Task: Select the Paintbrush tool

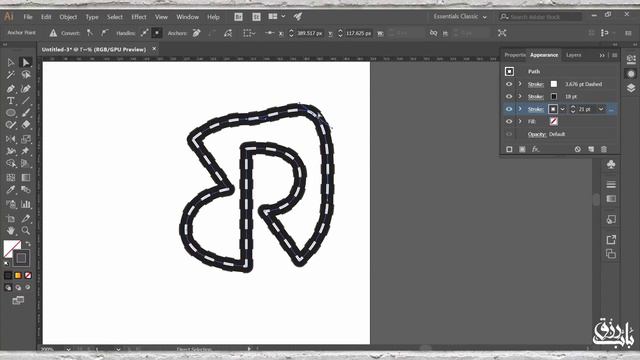Action: [x=26, y=113]
